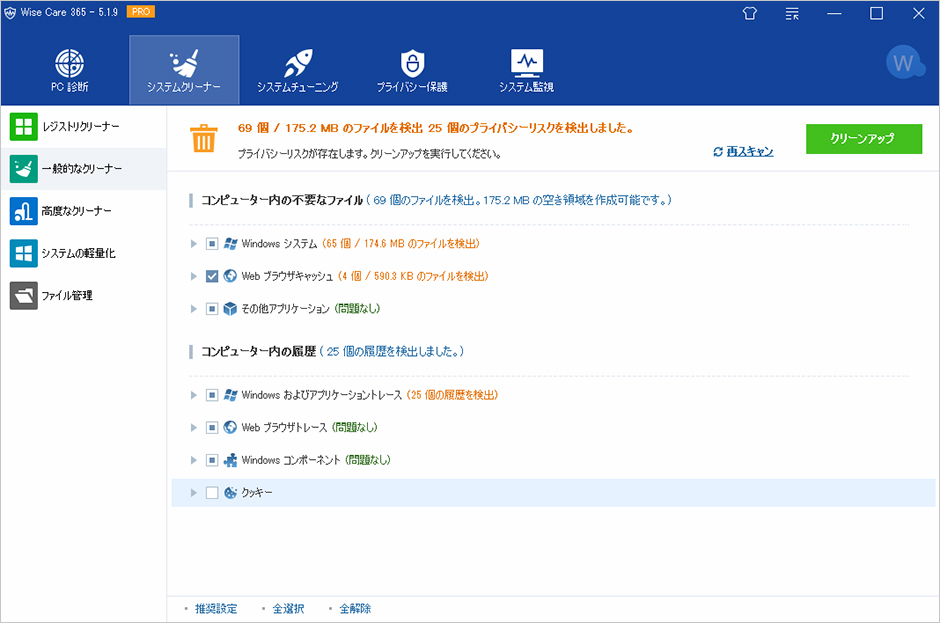Click the green クリーンアップ button

click(x=864, y=139)
